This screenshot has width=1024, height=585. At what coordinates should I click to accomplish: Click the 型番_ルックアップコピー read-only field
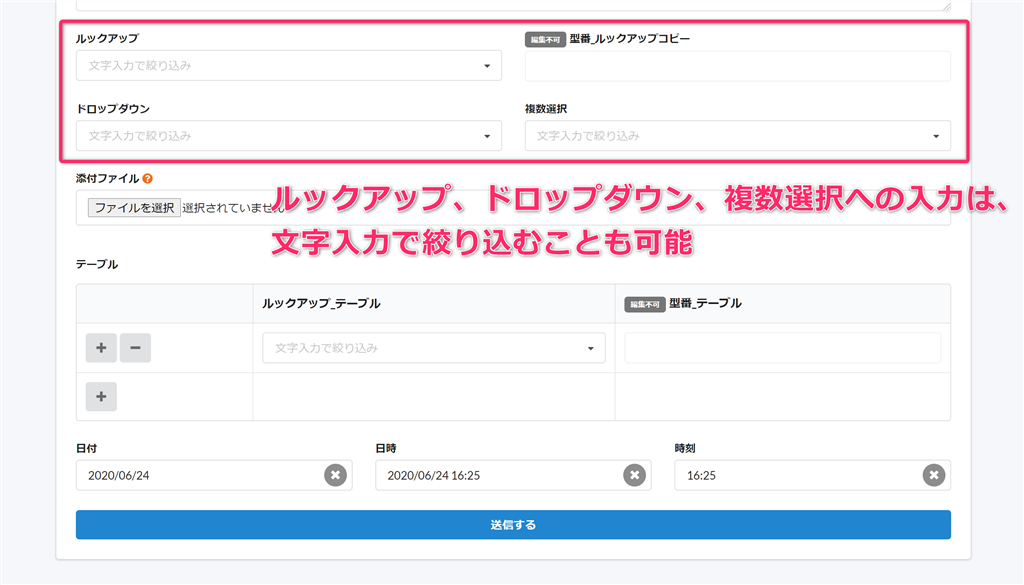pyautogui.click(x=737, y=65)
